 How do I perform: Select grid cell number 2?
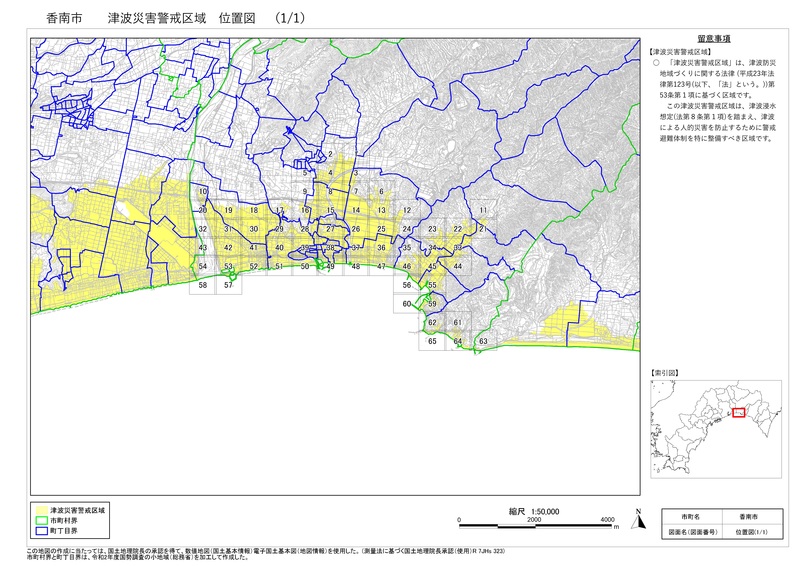coord(329,155)
